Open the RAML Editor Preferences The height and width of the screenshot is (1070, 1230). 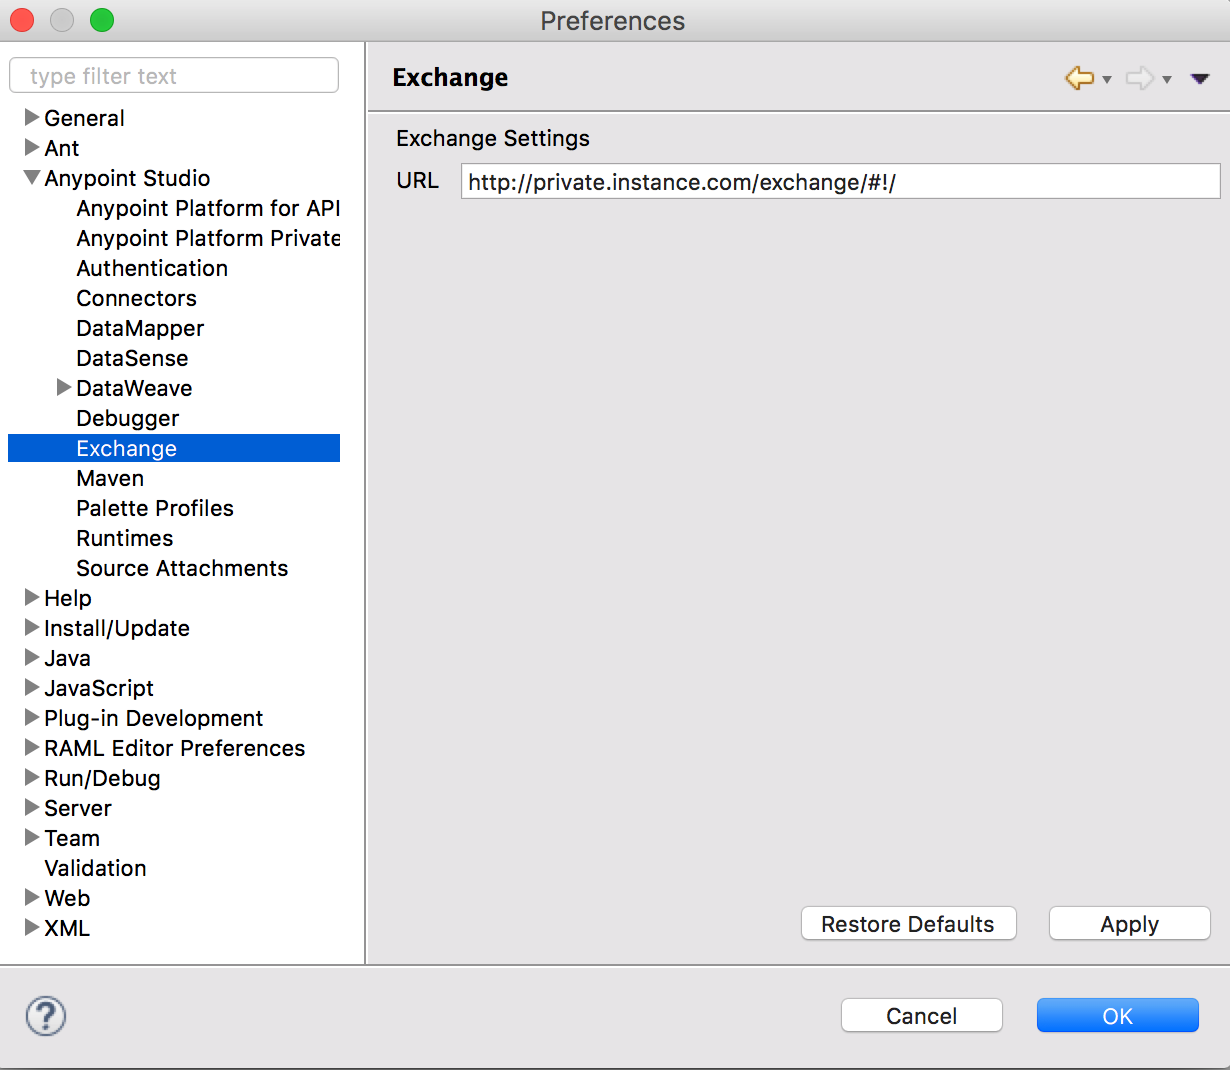coord(175,748)
